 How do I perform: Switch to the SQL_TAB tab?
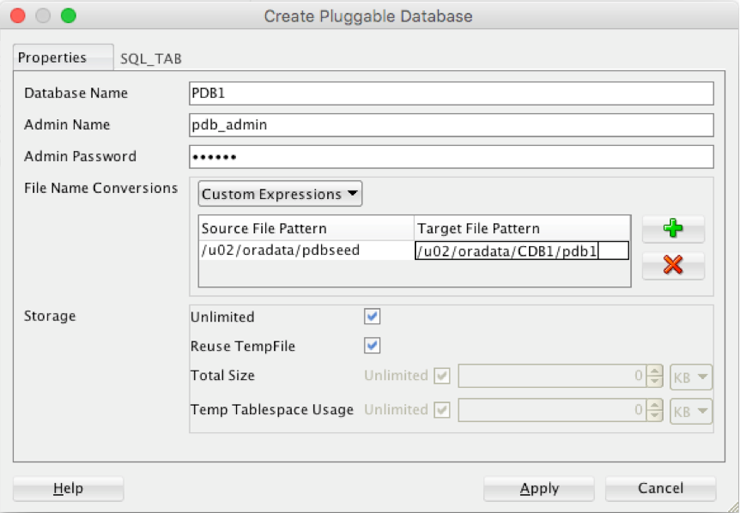click(151, 58)
